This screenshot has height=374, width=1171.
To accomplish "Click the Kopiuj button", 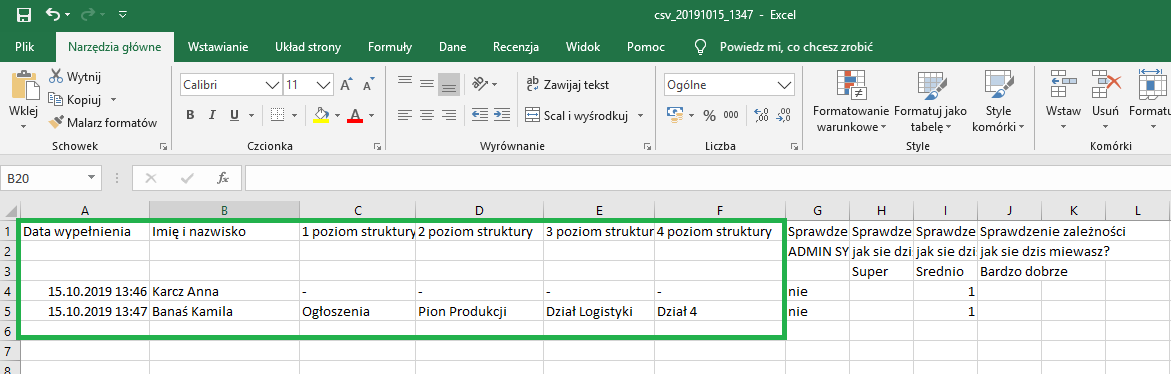I will click(75, 99).
